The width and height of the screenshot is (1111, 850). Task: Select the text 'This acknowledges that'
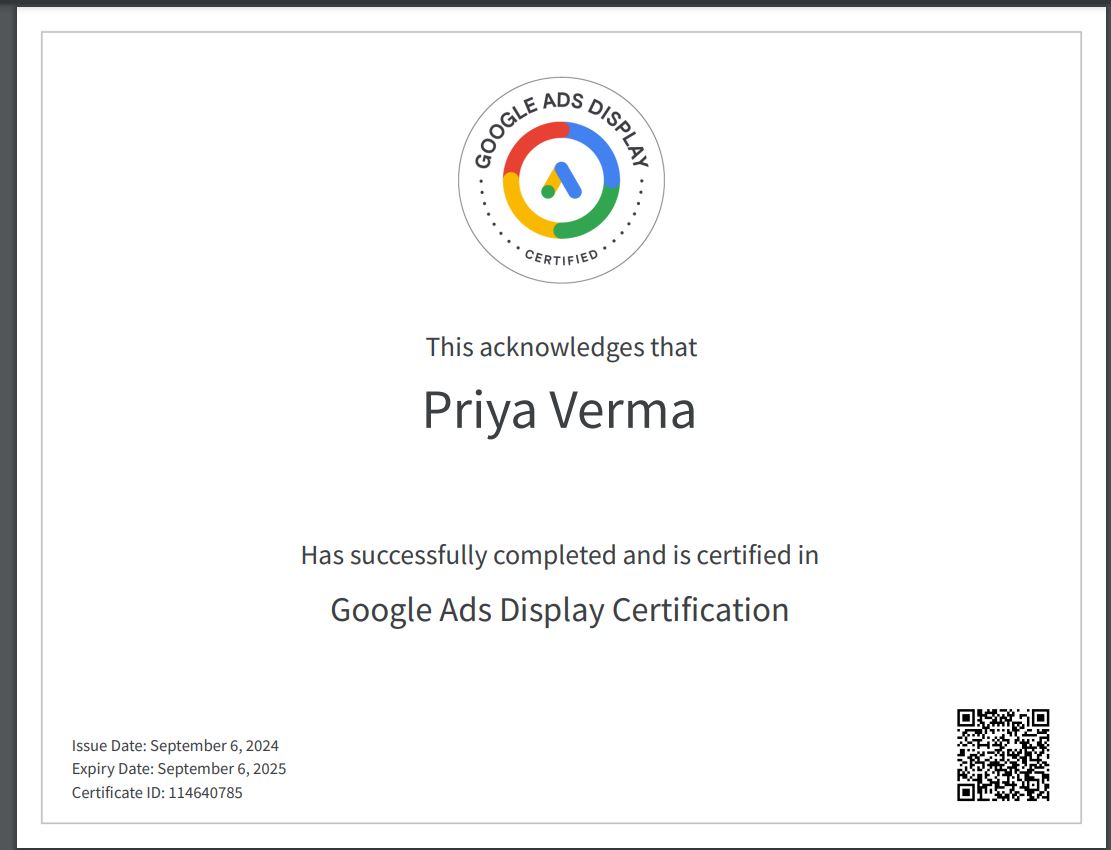point(561,347)
